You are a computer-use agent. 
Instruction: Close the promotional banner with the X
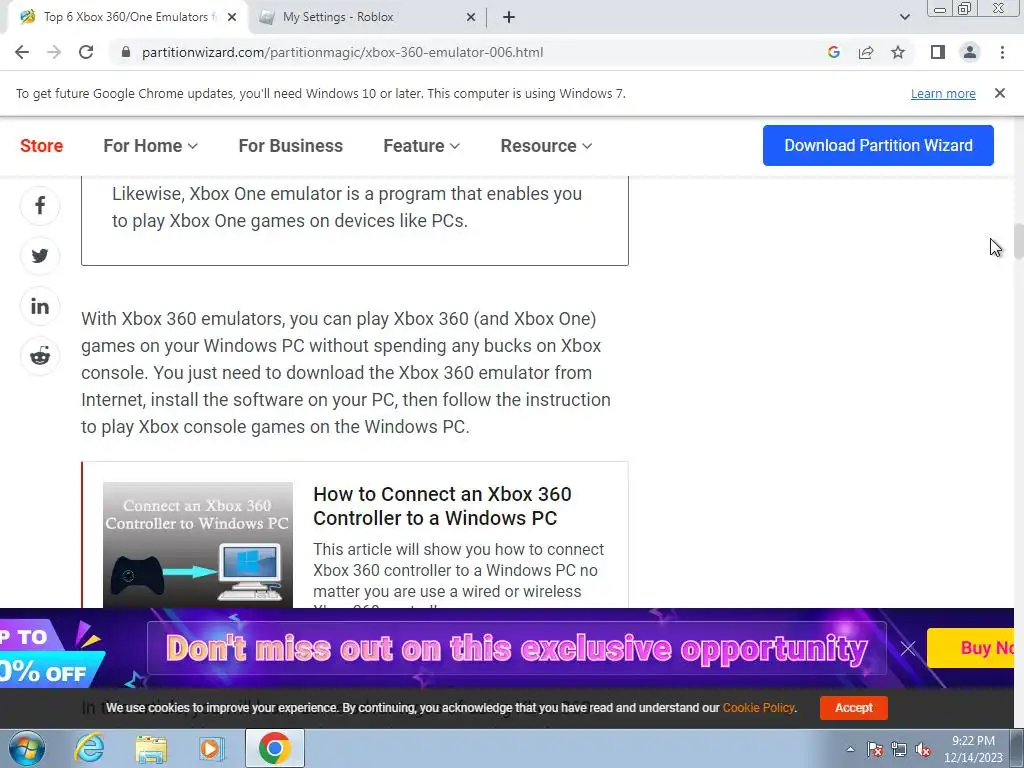[x=908, y=648]
